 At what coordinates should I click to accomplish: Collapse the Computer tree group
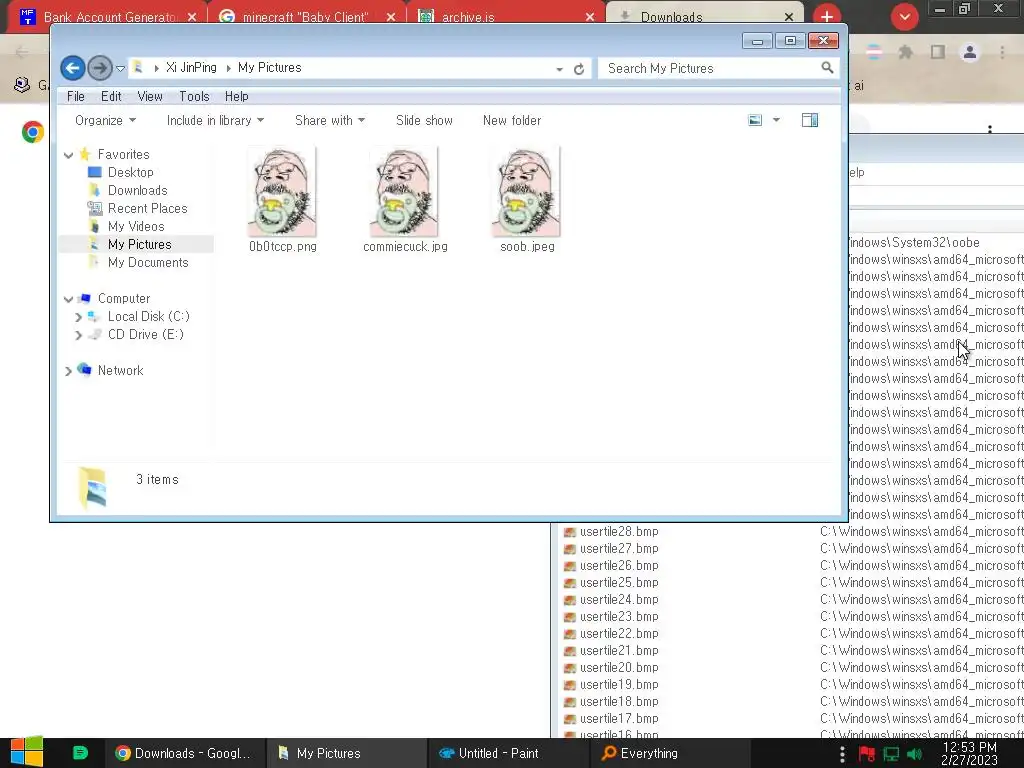point(69,299)
